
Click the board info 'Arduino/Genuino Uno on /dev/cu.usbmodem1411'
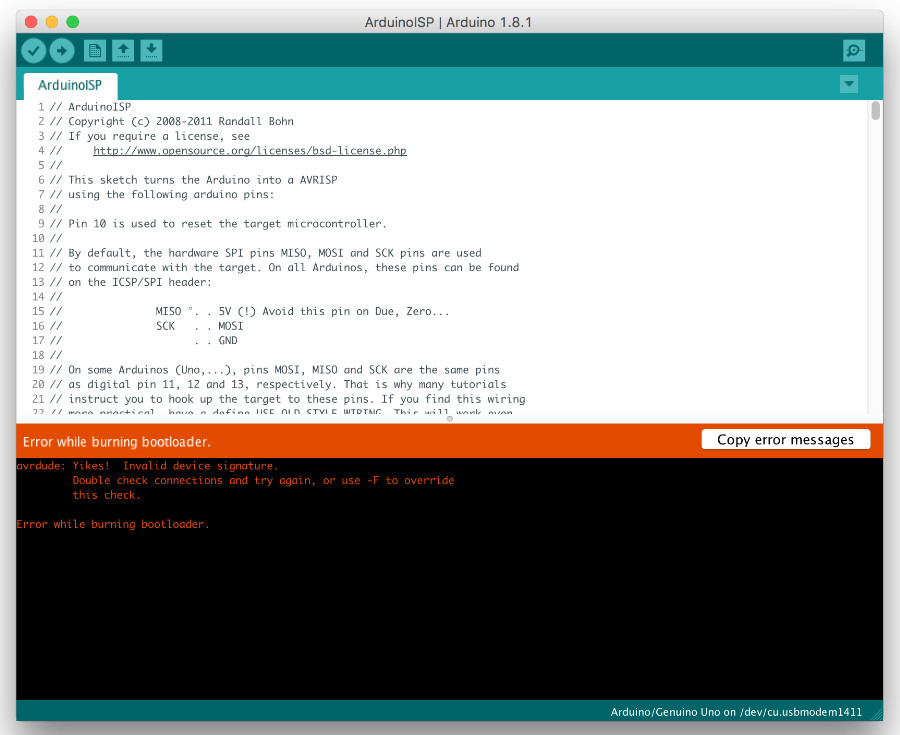coord(736,712)
